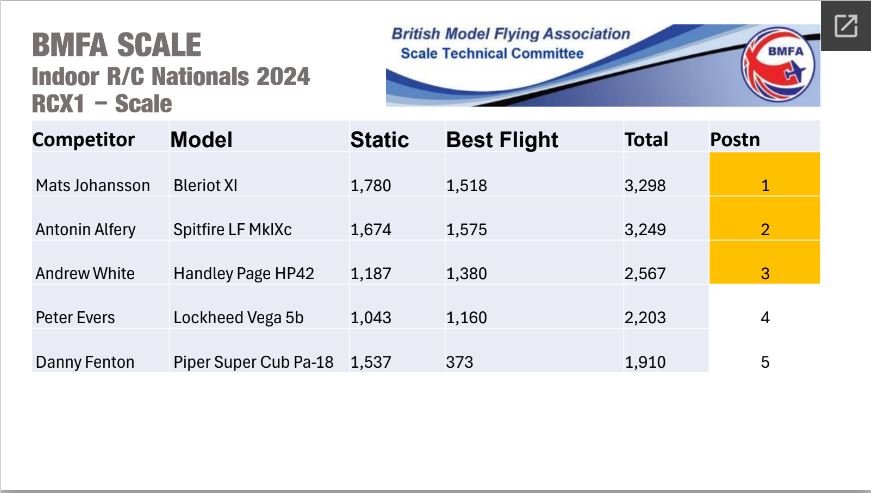Screen dimensions: 871x493
Task: Open the slide in a new window
Action: pos(846,26)
